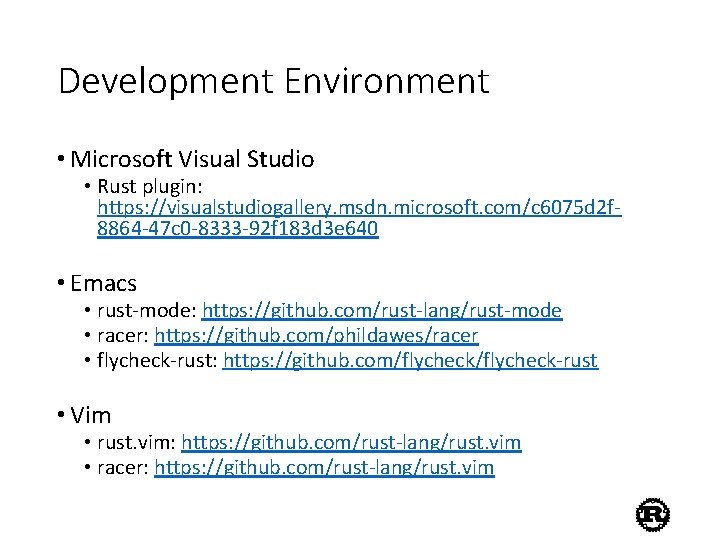Screen dimensions: 720x540
Task: Select the 'Microsoft Visual Studio' bullet text
Action: click(x=192, y=159)
